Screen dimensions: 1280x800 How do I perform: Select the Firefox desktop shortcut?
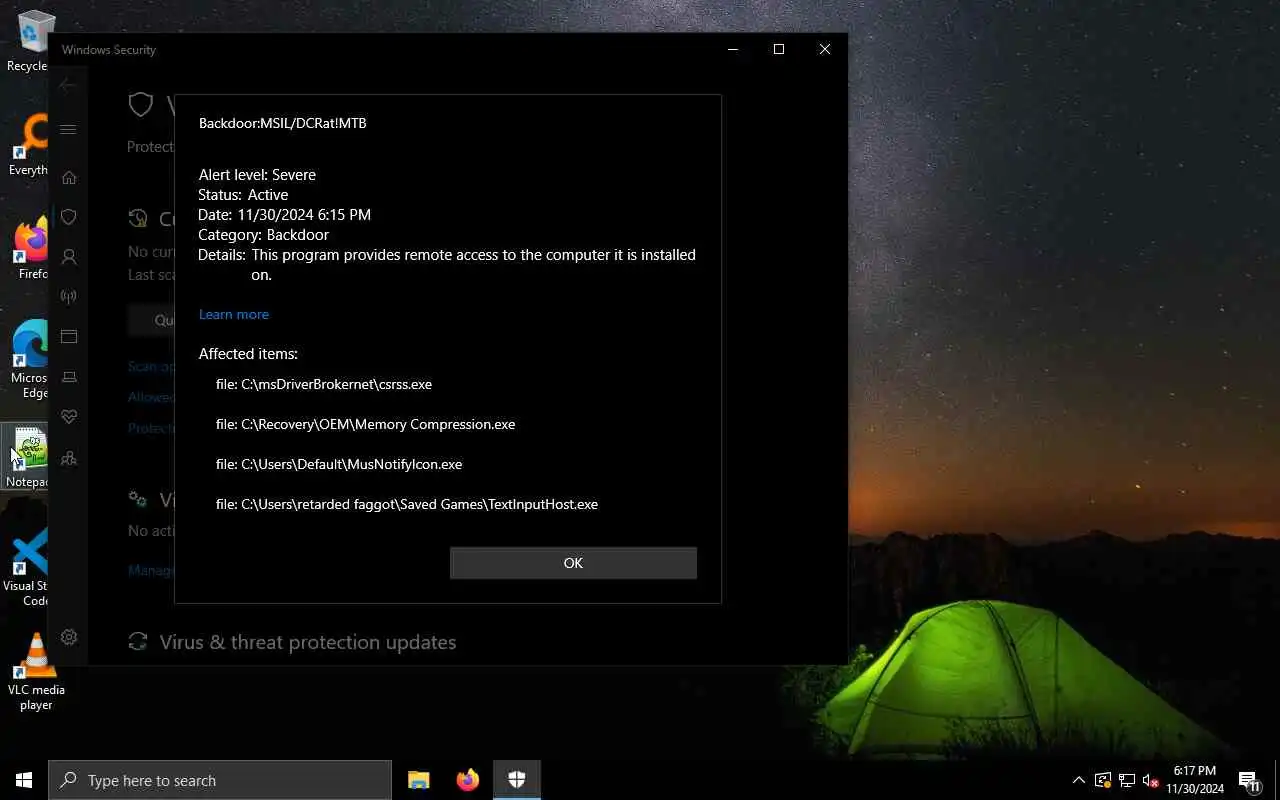coord(30,249)
